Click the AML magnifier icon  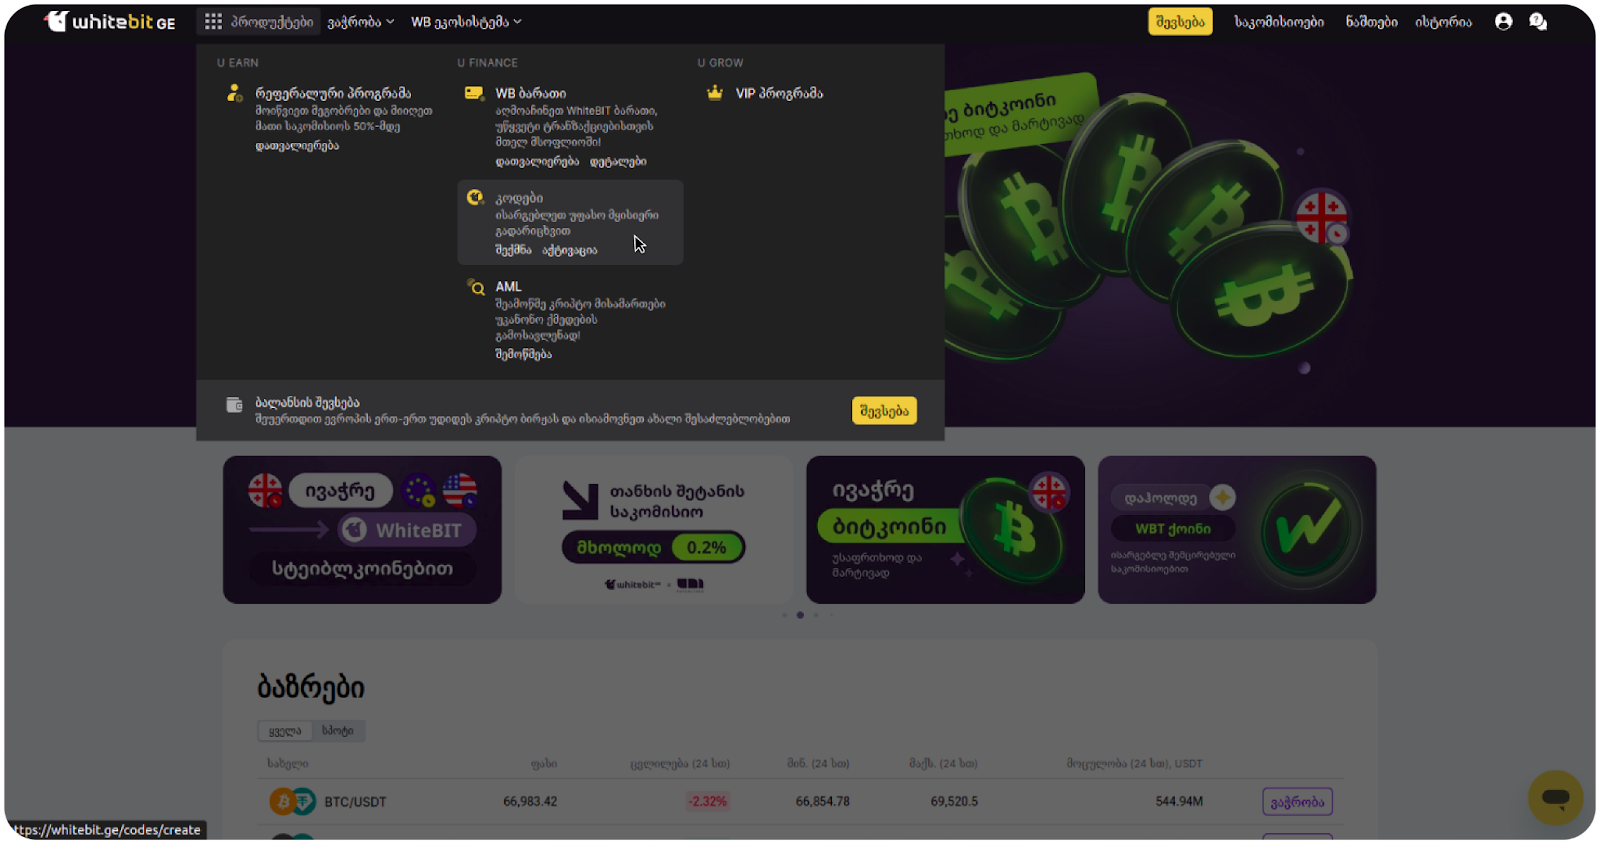click(x=476, y=287)
